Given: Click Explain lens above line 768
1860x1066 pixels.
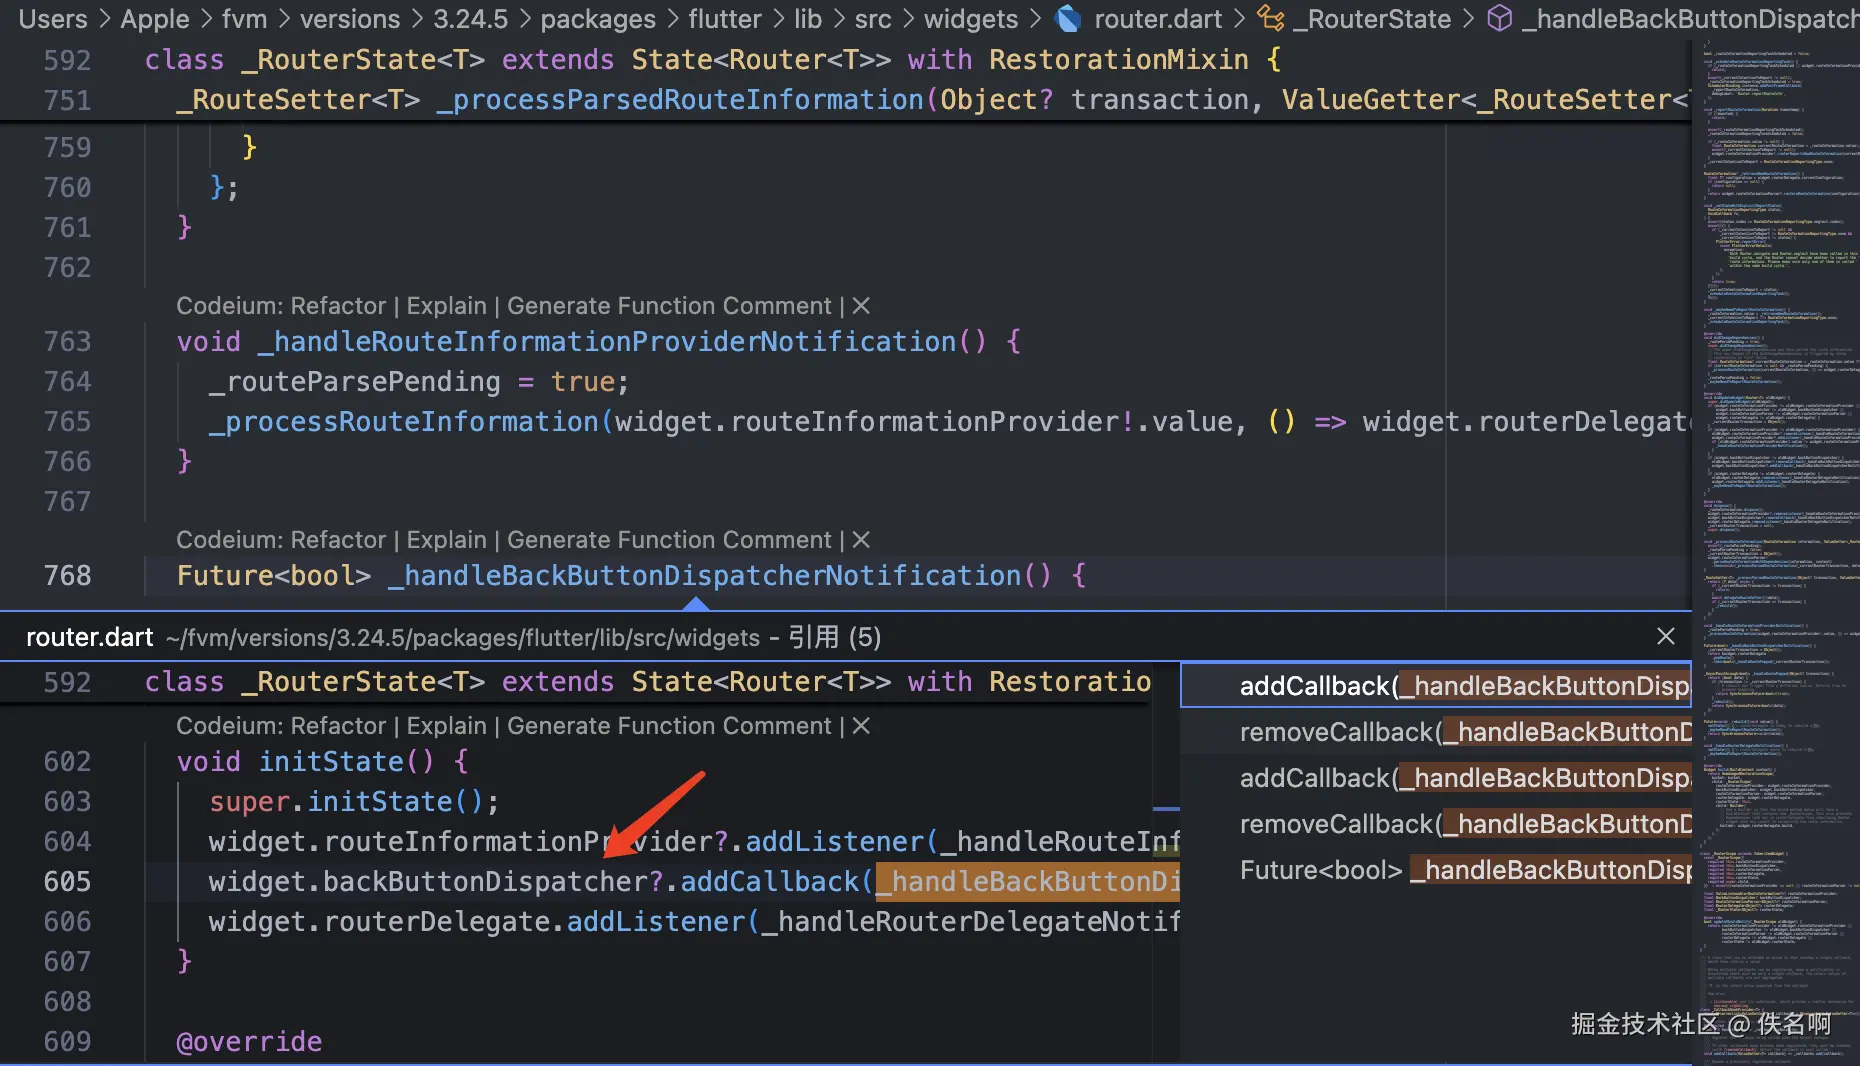Looking at the screenshot, I should point(446,540).
